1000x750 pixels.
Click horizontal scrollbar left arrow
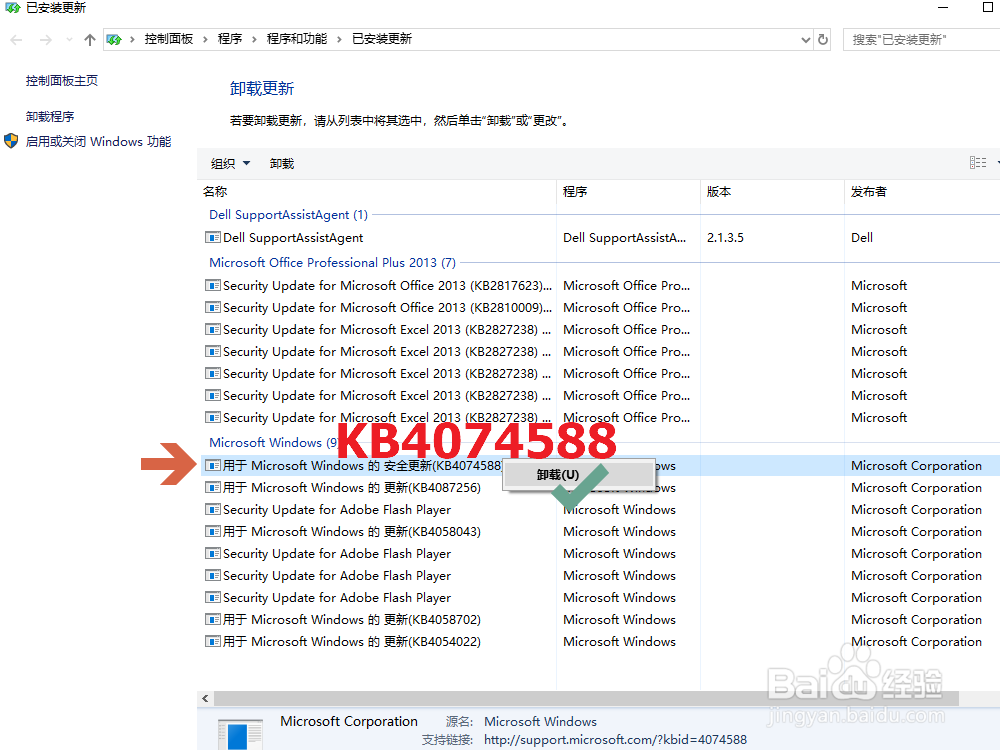[x=205, y=698]
